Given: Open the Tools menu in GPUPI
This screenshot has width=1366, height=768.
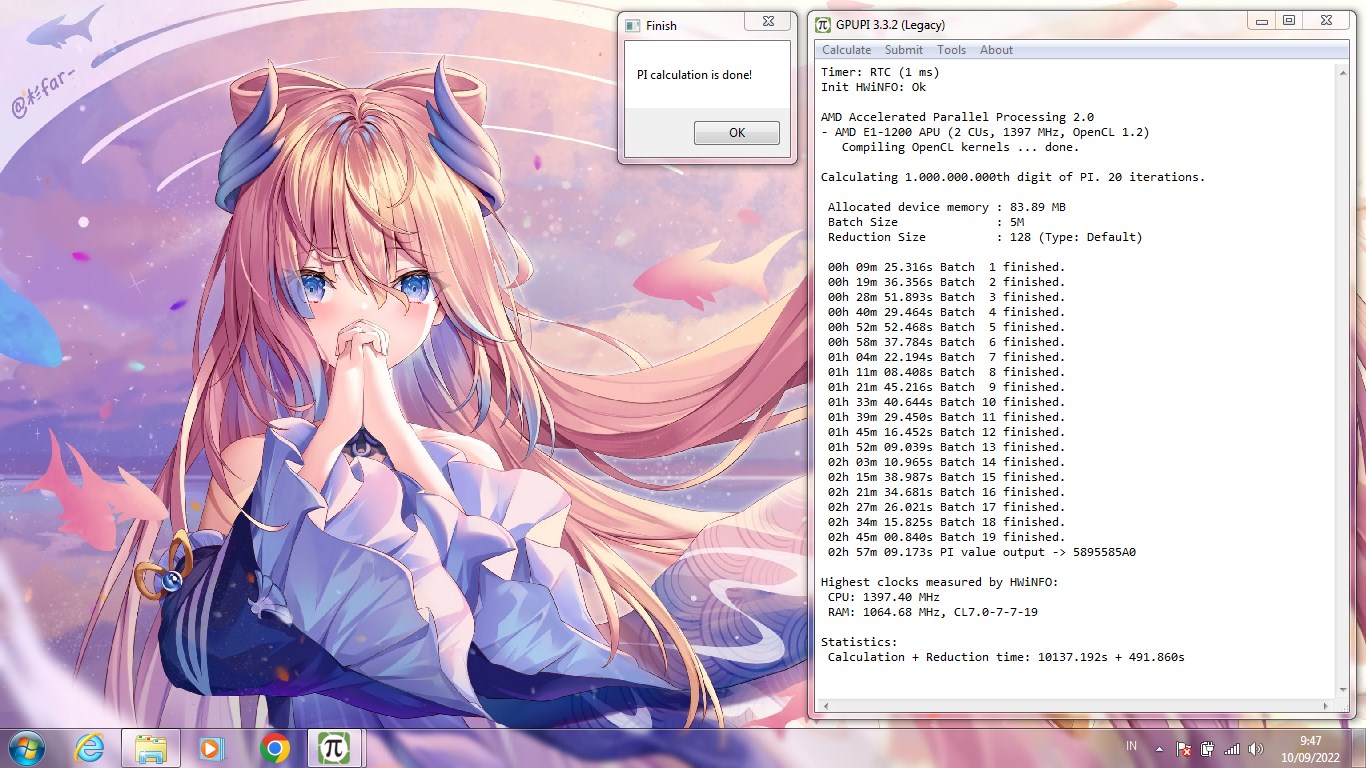Looking at the screenshot, I should pyautogui.click(x=951, y=50).
